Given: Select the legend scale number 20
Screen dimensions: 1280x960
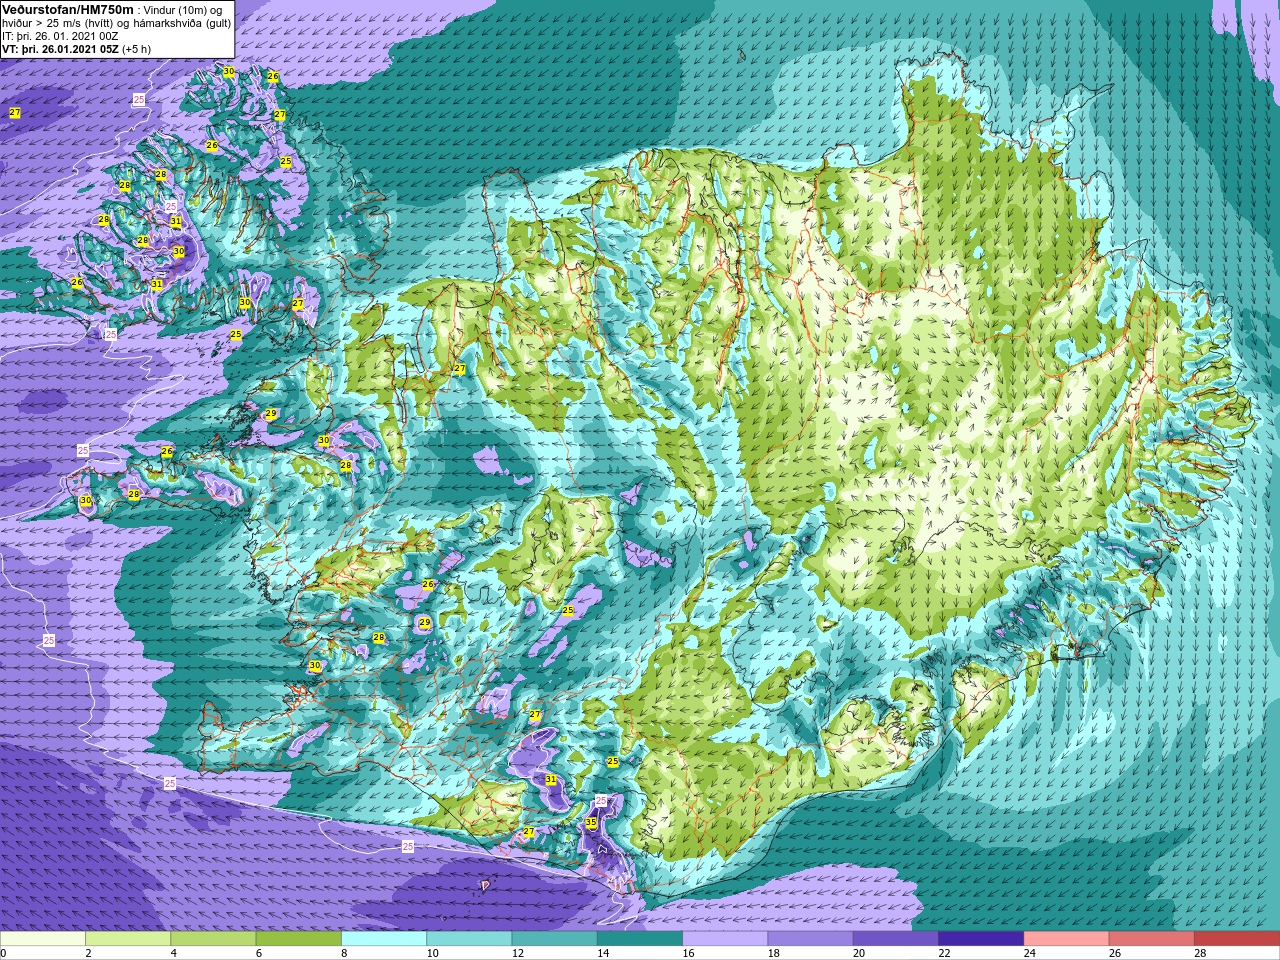Looking at the screenshot, I should [859, 953].
